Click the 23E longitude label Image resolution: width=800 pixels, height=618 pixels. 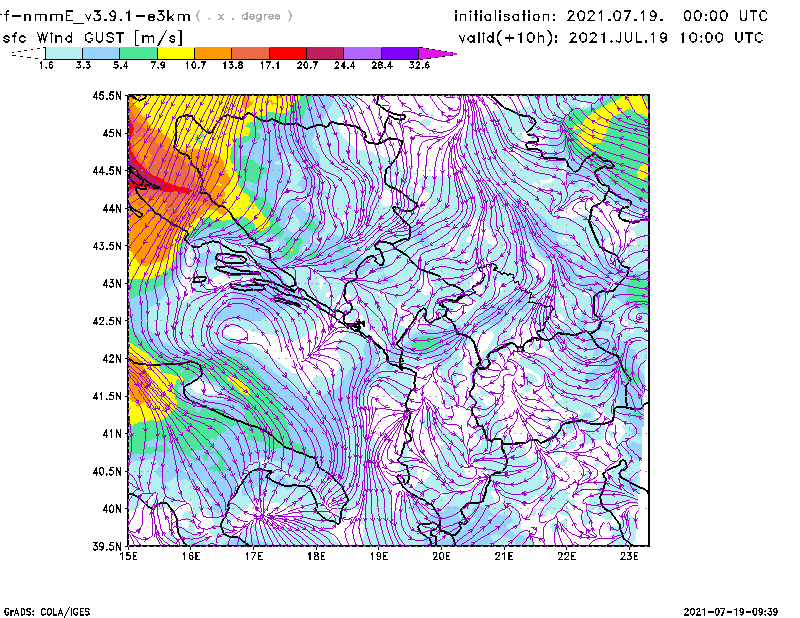click(x=629, y=556)
